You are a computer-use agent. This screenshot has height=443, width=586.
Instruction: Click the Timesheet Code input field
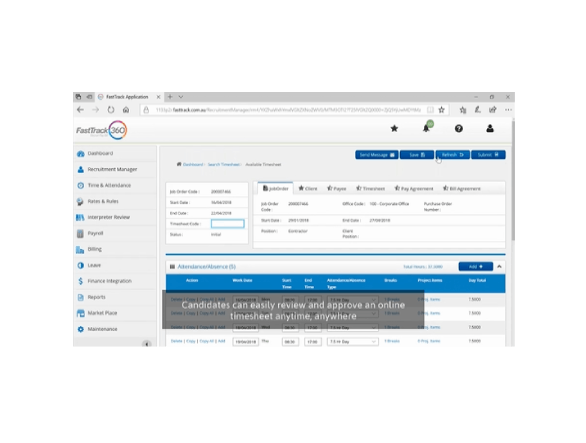[x=228, y=224]
